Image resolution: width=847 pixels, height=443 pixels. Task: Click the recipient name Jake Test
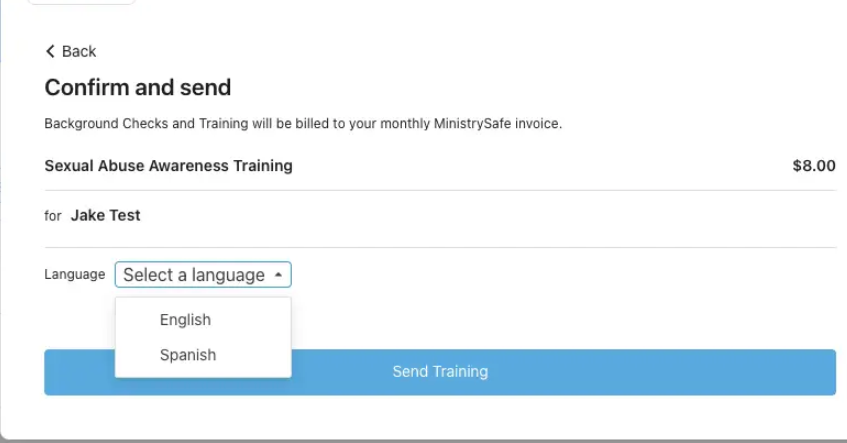click(x=105, y=215)
